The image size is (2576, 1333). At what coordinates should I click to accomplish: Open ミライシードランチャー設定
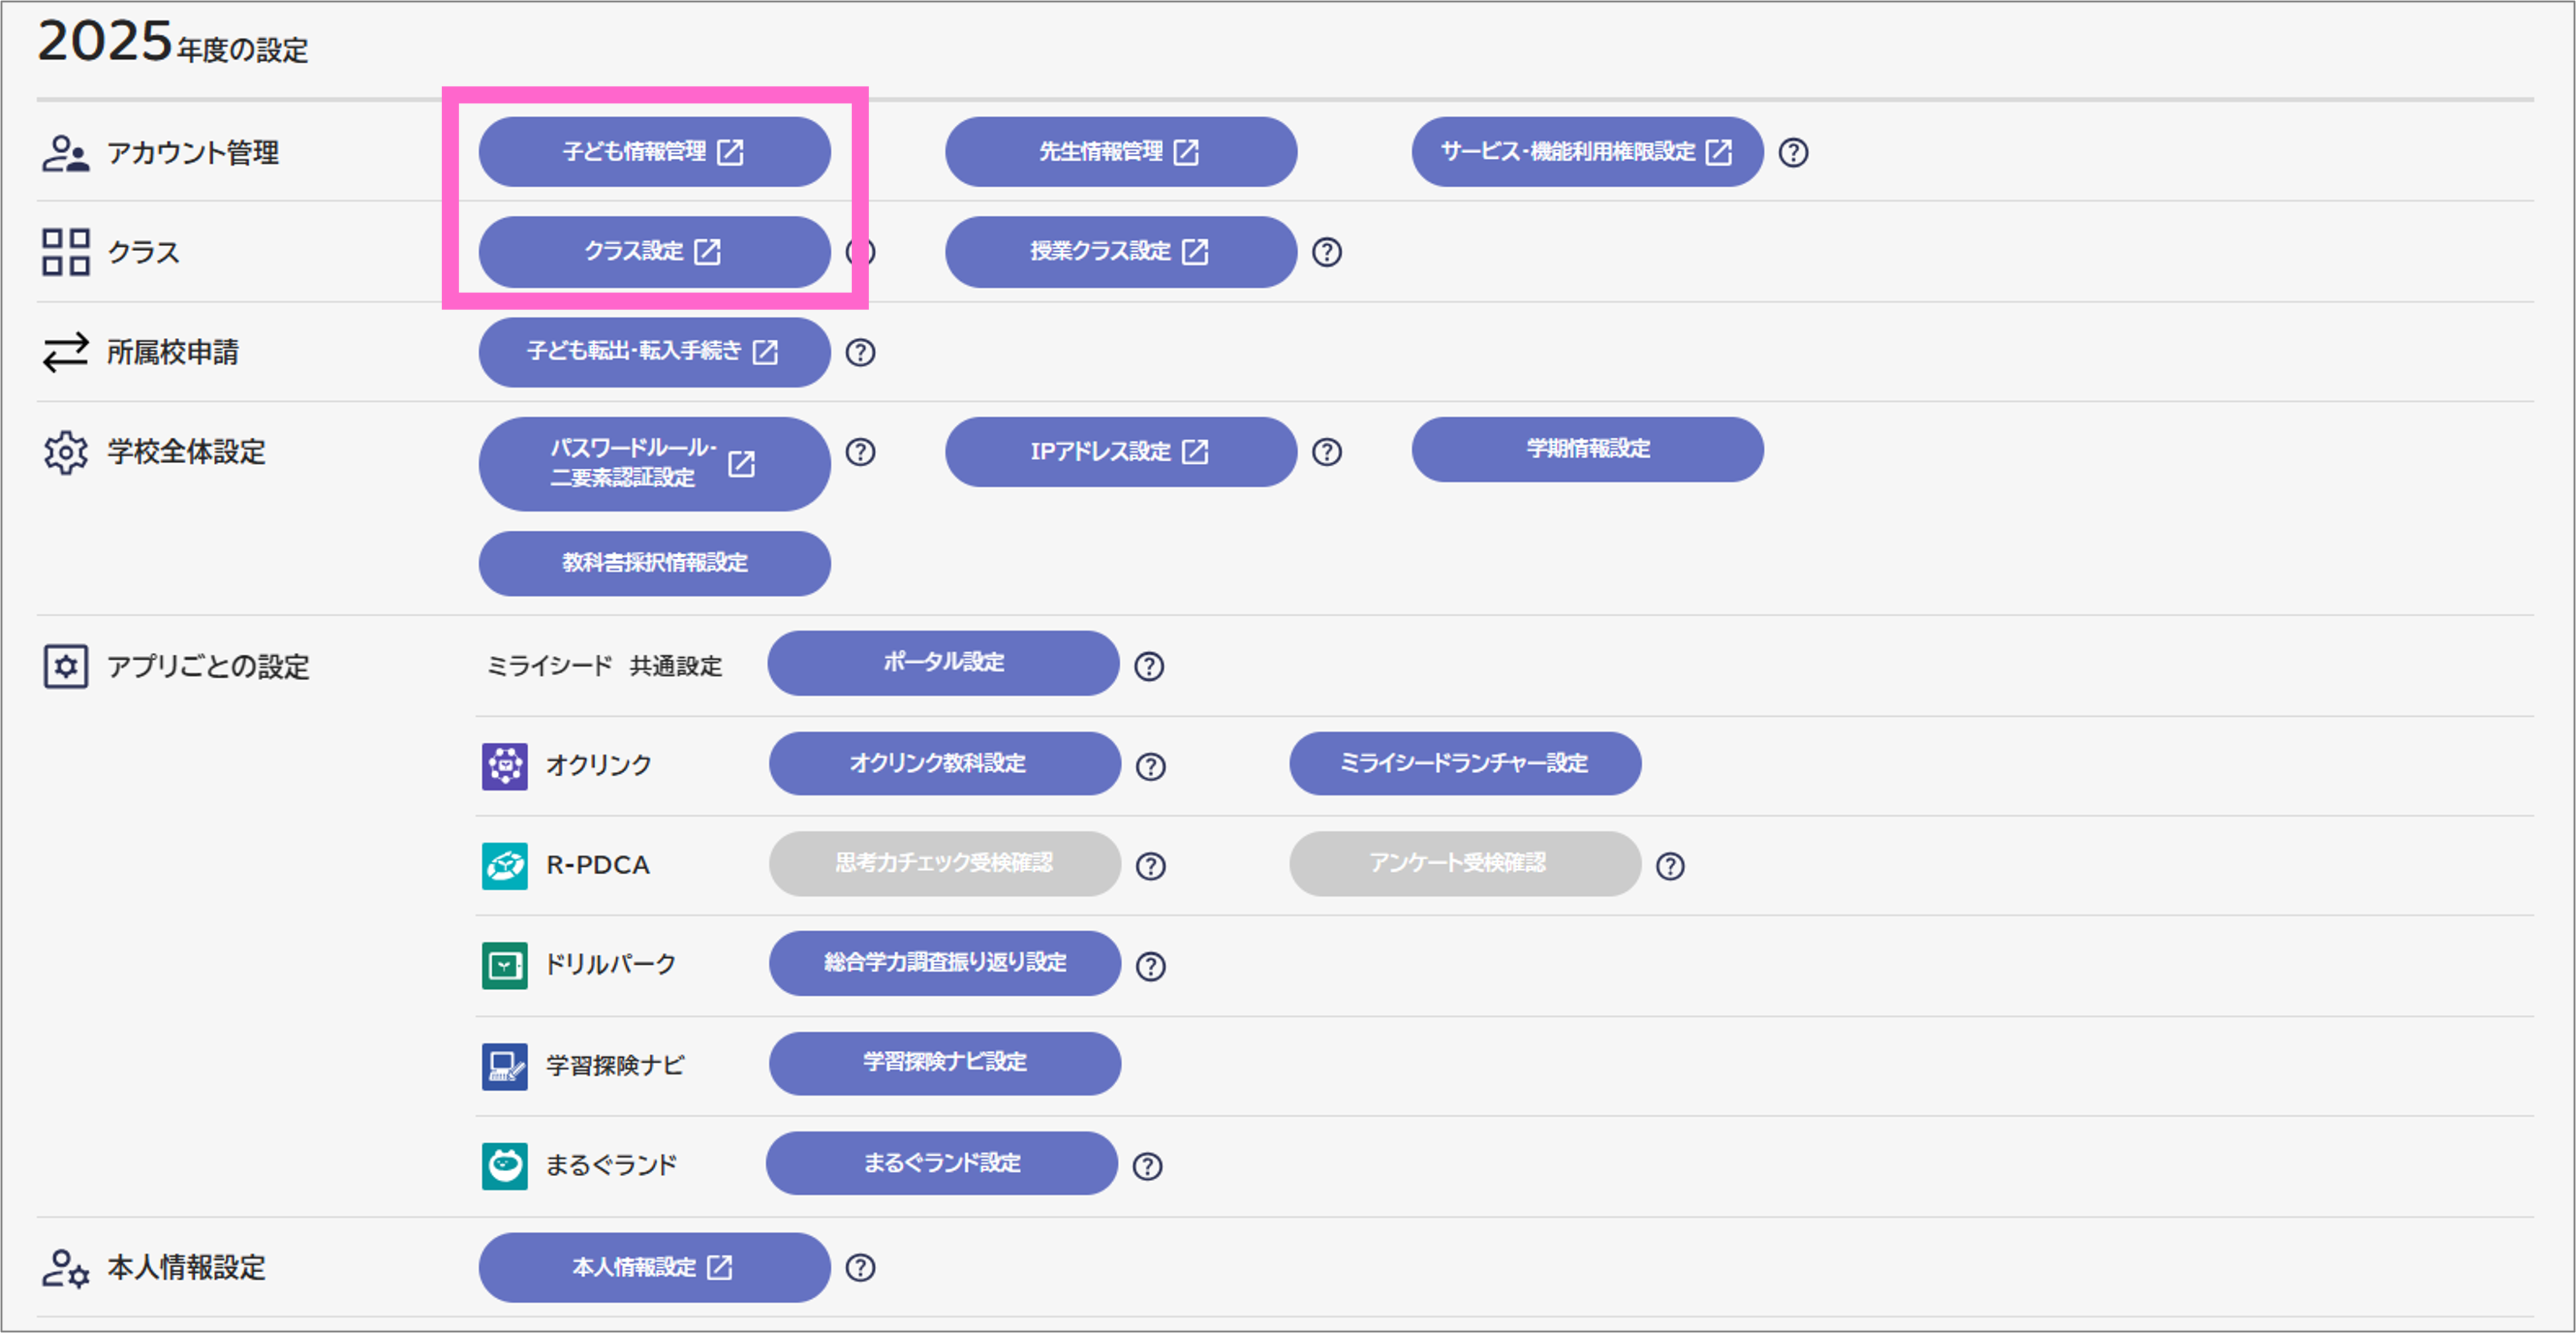[1464, 764]
